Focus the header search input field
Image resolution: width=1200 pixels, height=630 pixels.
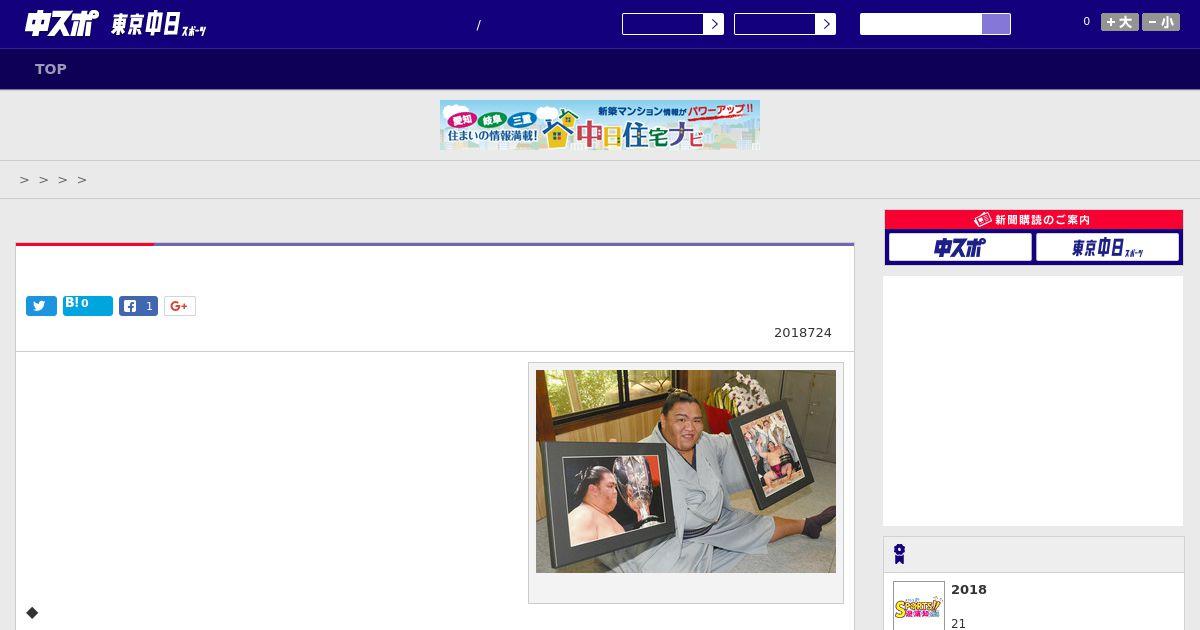[x=921, y=24]
